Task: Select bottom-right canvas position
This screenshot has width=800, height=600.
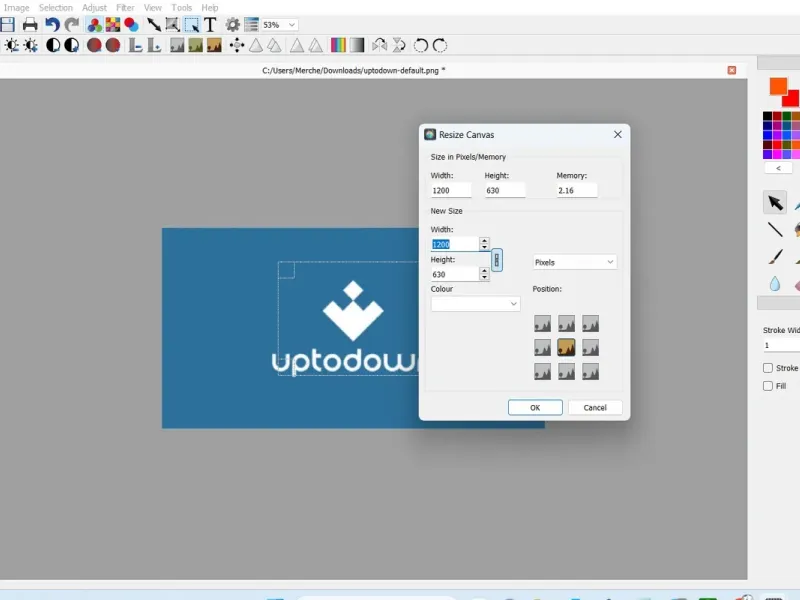Action: point(590,371)
